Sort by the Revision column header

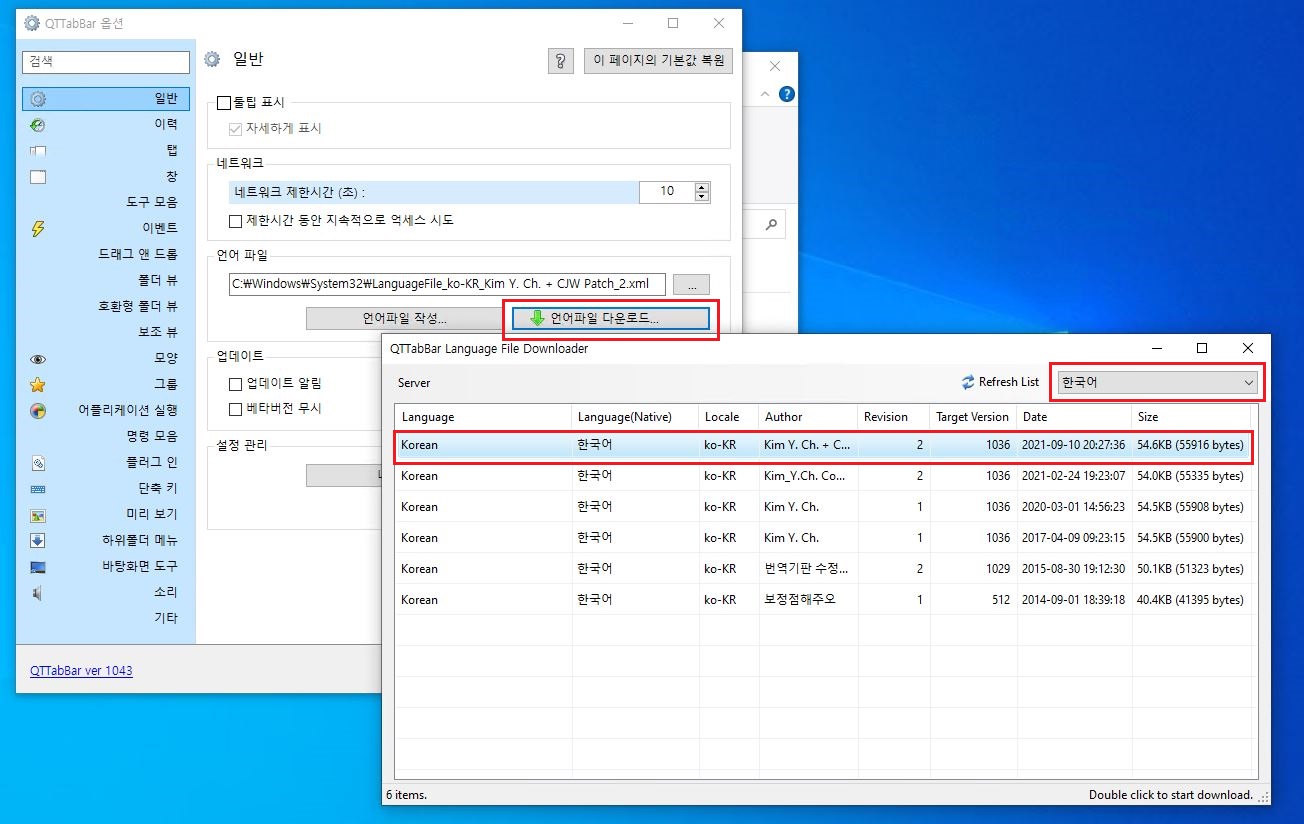tap(893, 417)
